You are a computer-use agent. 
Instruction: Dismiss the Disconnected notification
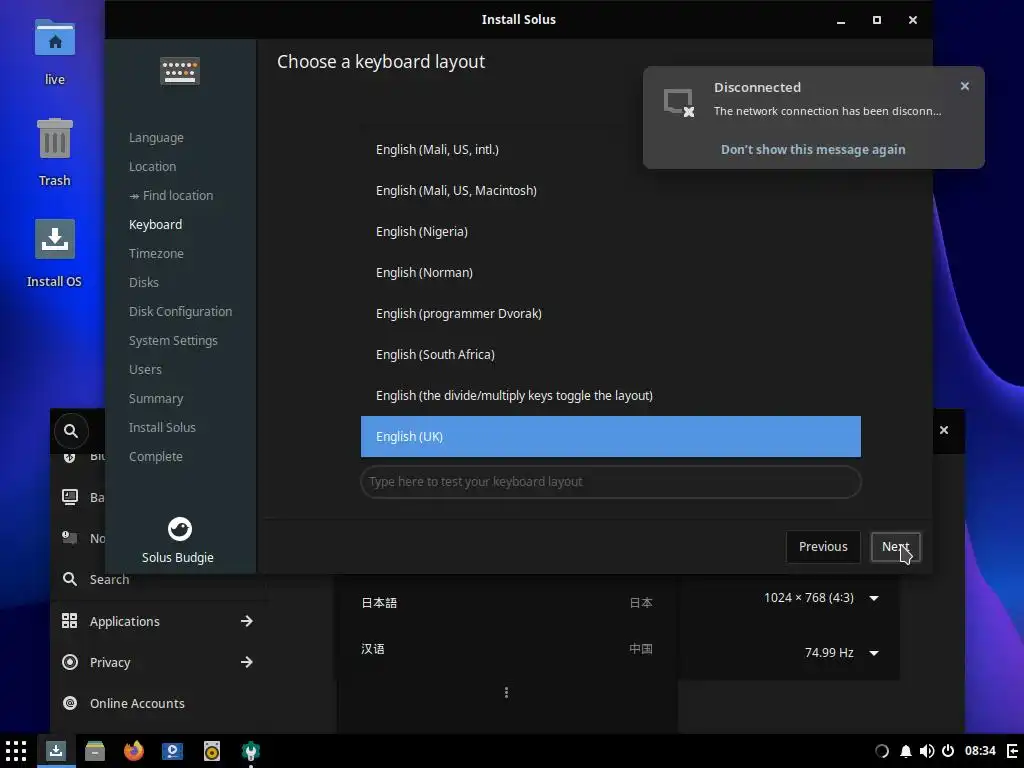click(x=965, y=86)
